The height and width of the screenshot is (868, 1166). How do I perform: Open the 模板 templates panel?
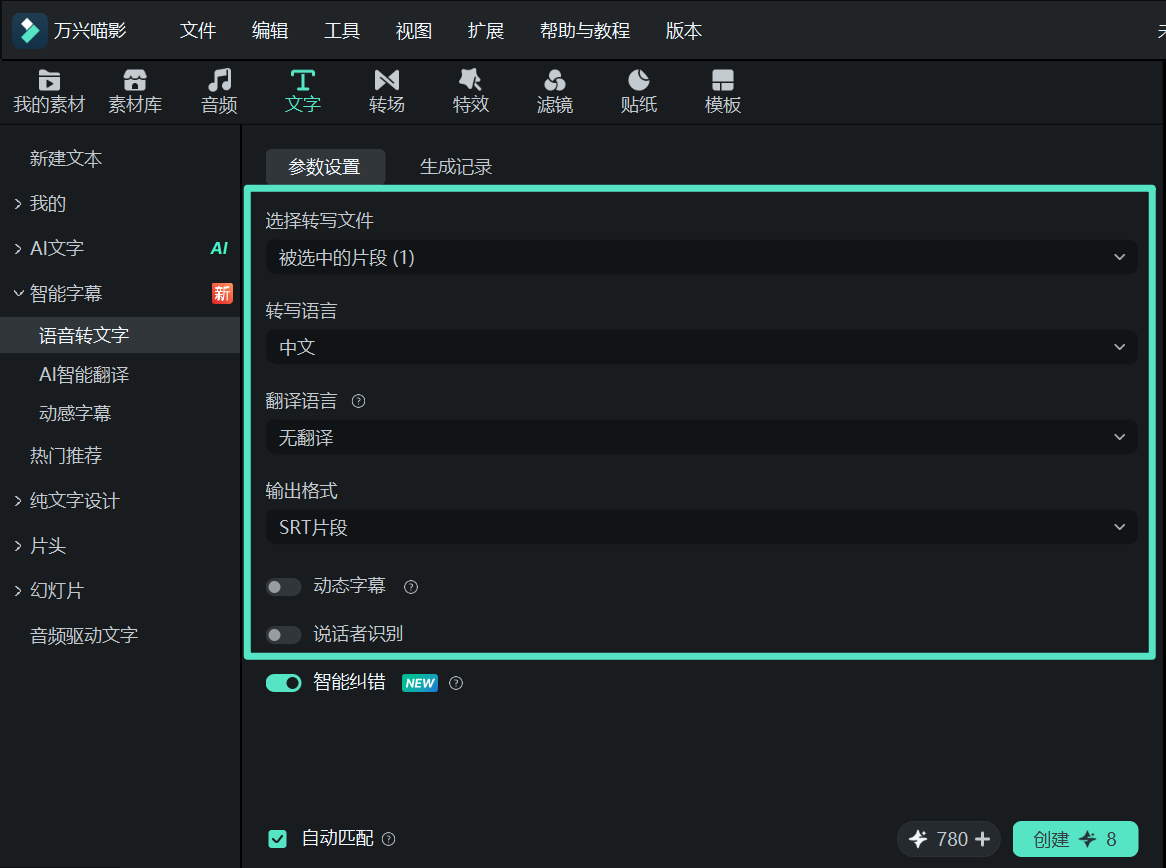pyautogui.click(x=723, y=91)
